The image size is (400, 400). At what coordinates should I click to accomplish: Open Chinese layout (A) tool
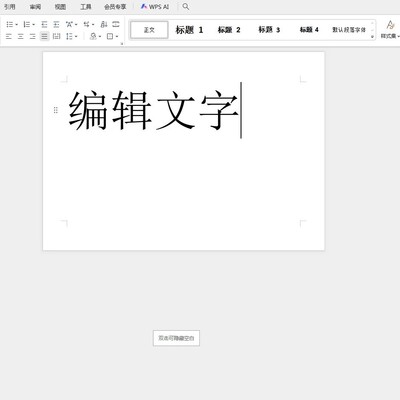tap(69, 24)
